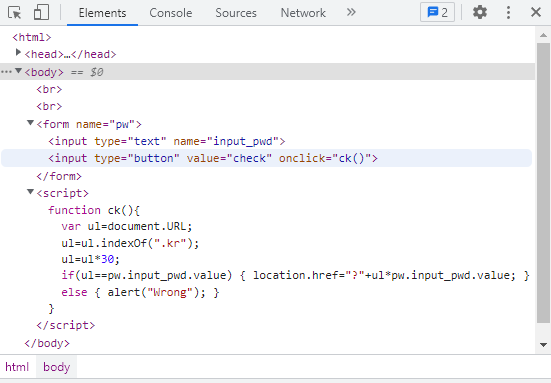Click the onclick="ck()" attribute
The width and height of the screenshot is (551, 383).
point(325,158)
